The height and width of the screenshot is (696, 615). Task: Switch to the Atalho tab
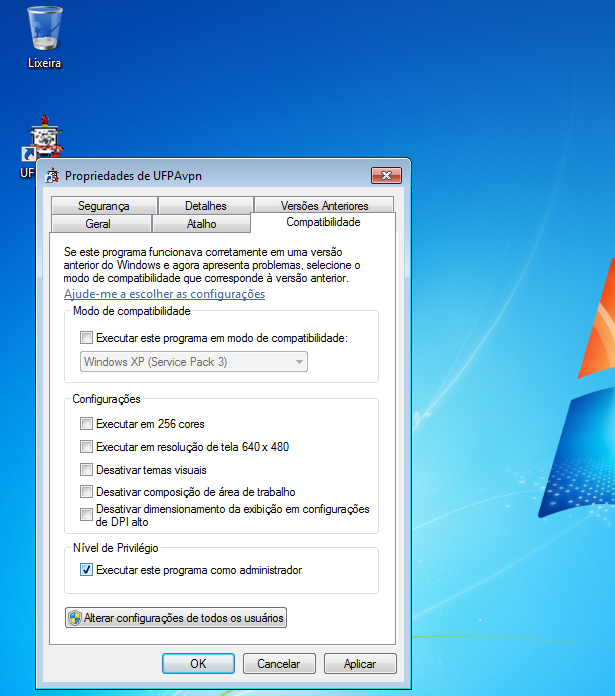[201, 224]
